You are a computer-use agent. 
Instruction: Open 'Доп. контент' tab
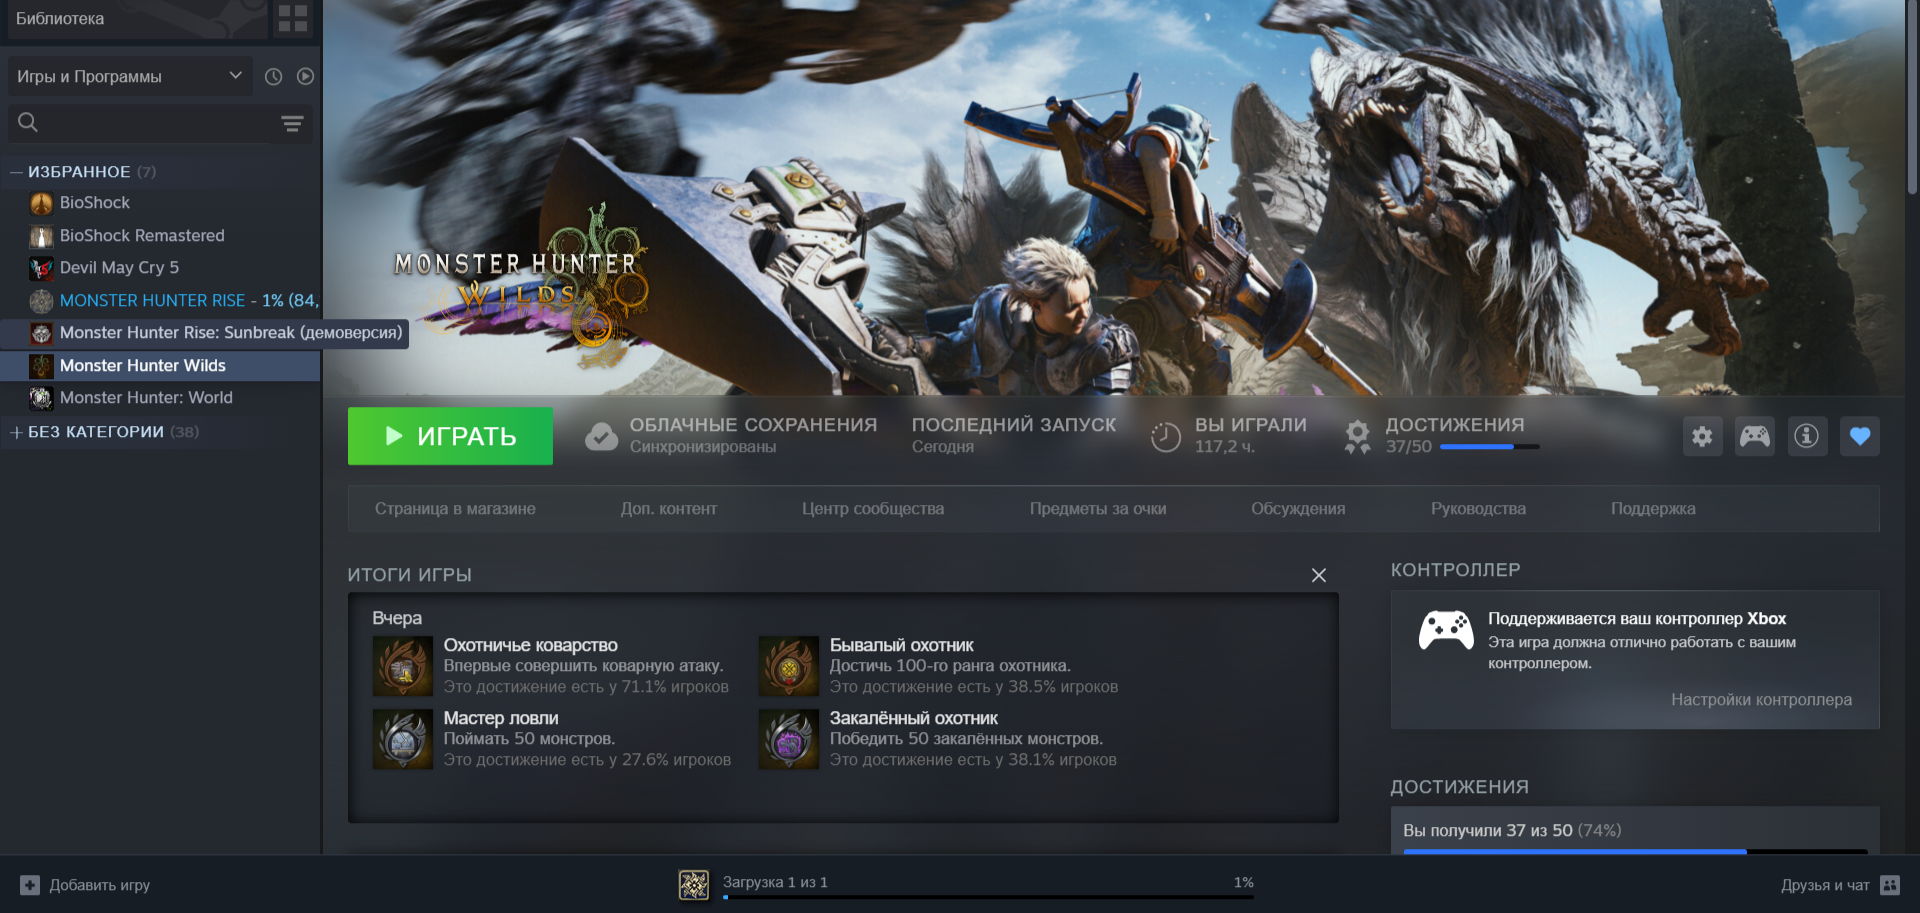click(669, 509)
